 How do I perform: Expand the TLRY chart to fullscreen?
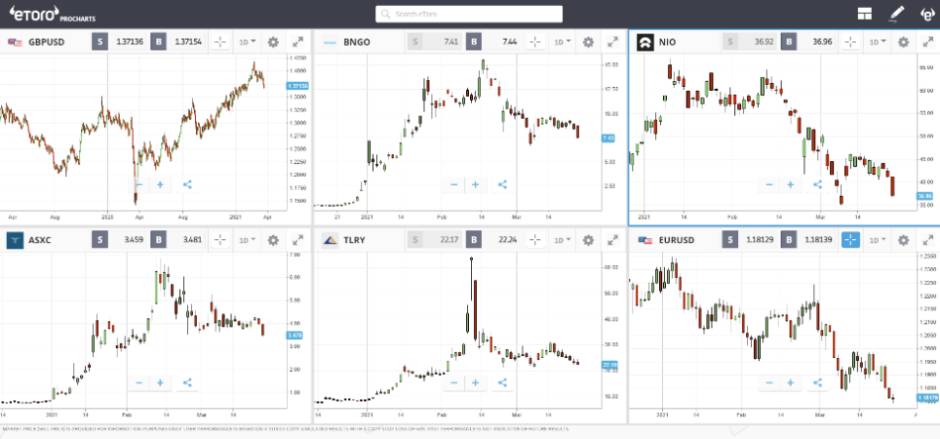point(613,240)
